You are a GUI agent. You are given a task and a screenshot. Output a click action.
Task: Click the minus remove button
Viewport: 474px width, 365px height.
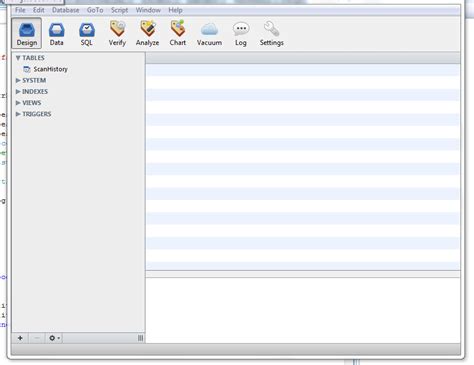(x=37, y=338)
